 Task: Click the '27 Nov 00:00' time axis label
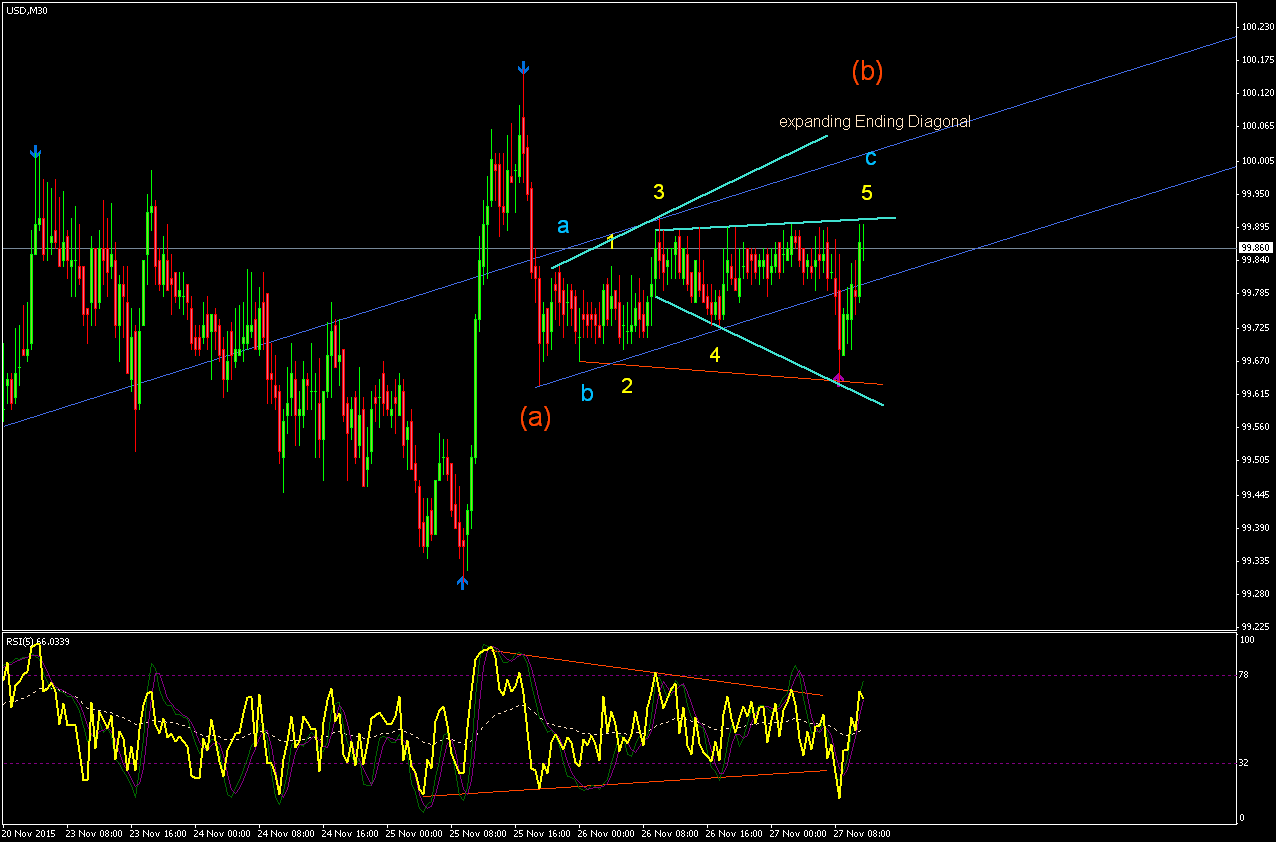[798, 832]
